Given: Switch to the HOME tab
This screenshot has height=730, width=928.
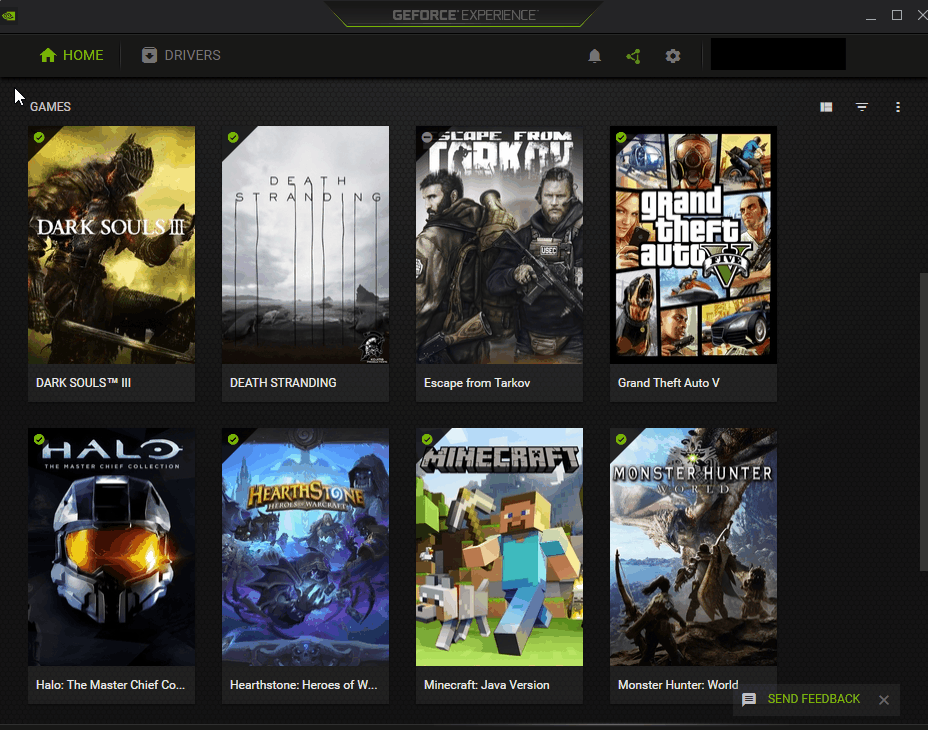Looking at the screenshot, I should click(71, 55).
